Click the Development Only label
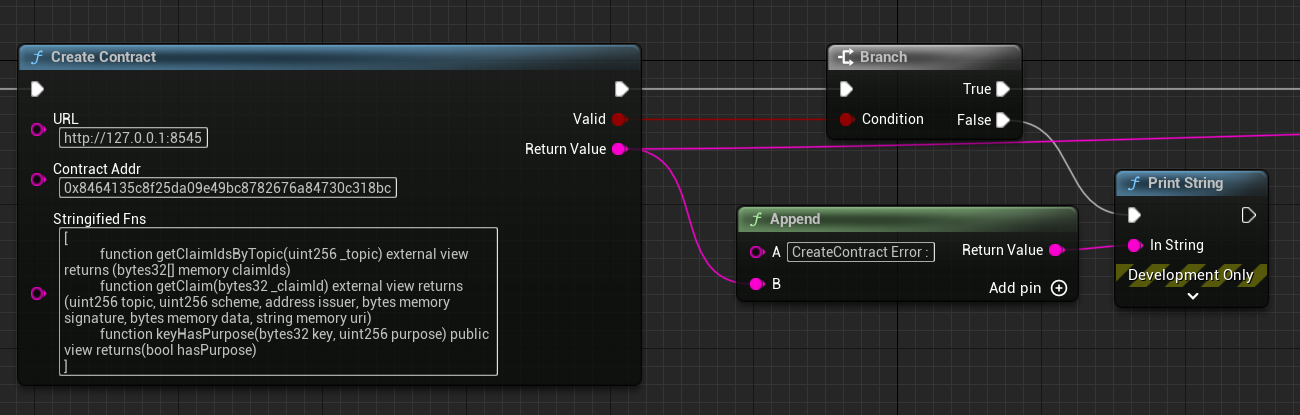Image resolution: width=1300 pixels, height=415 pixels. [1190, 274]
